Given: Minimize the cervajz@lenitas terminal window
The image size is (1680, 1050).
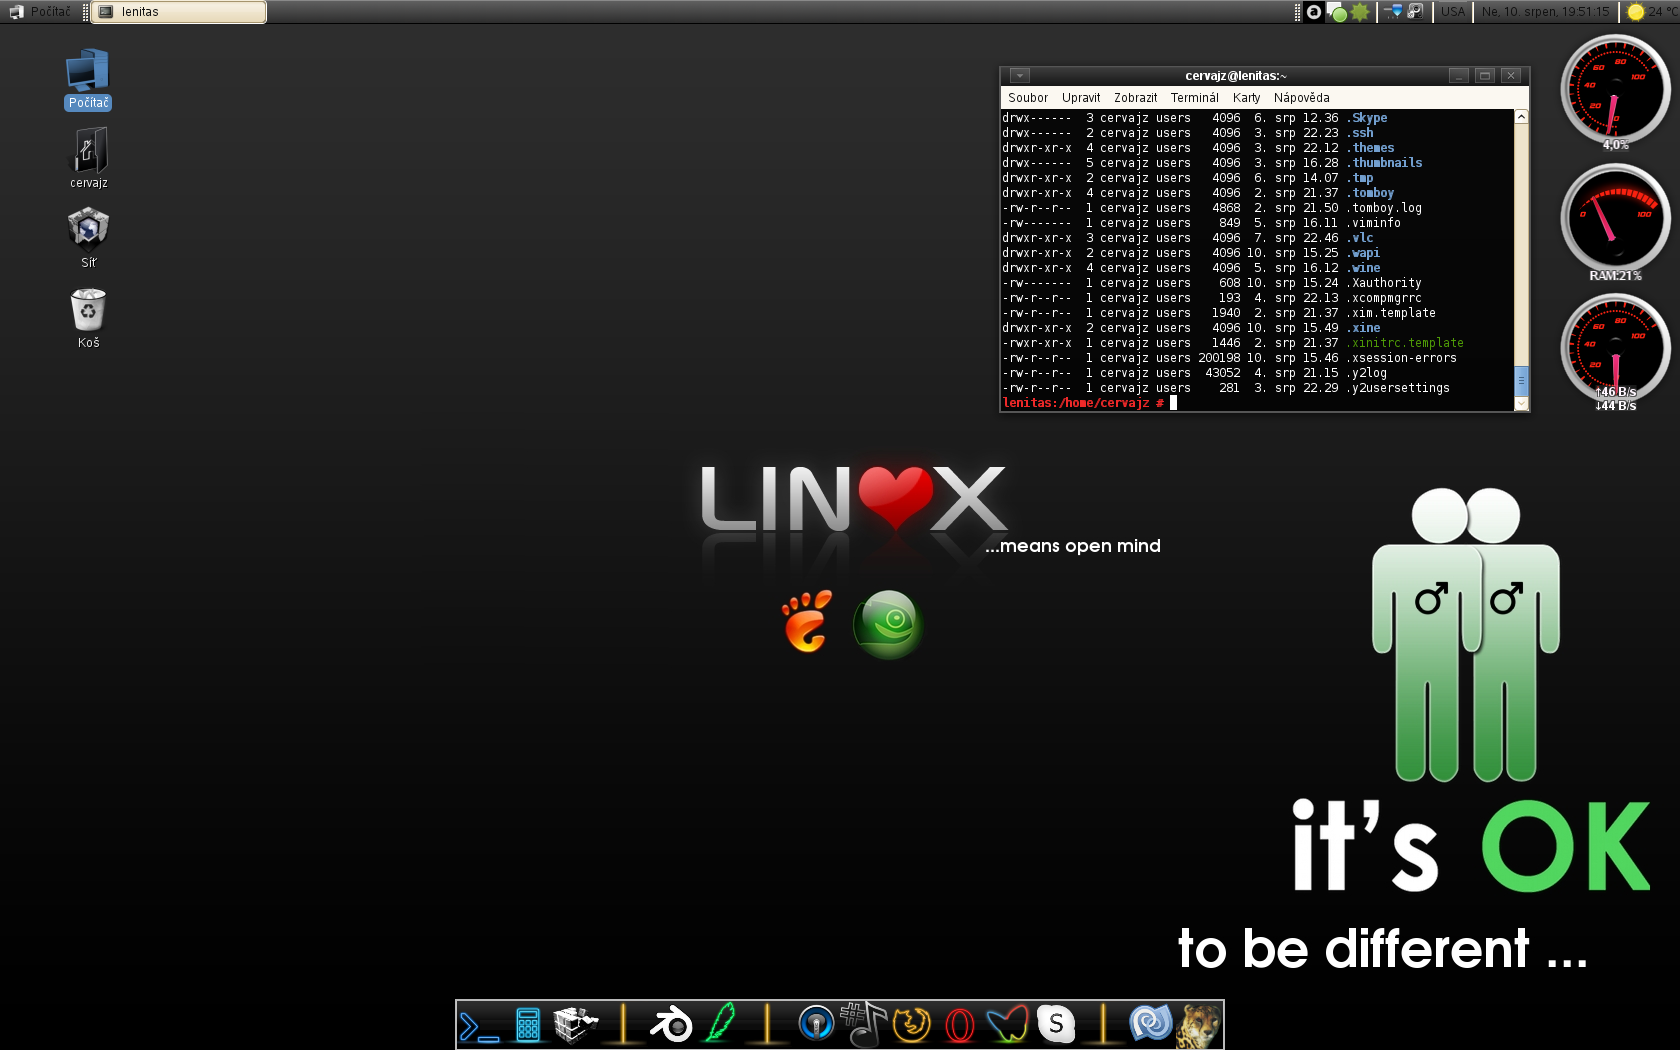Looking at the screenshot, I should [1459, 76].
